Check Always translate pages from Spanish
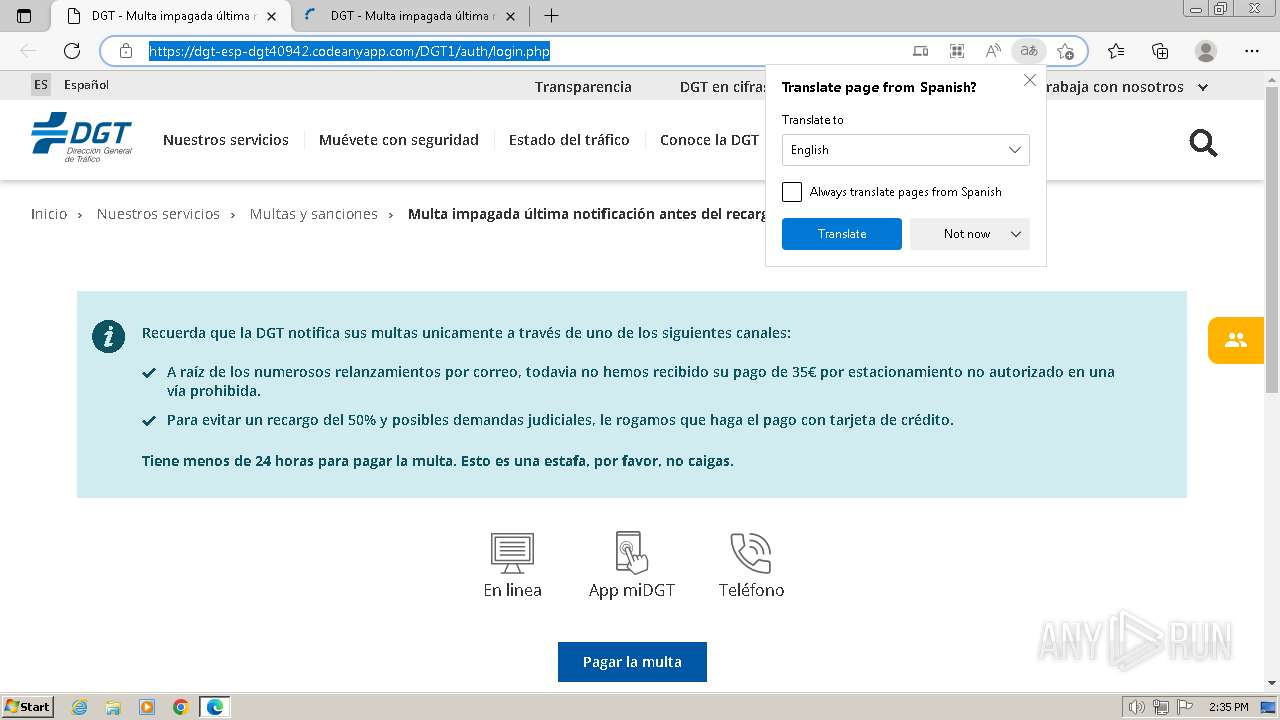 tap(792, 192)
